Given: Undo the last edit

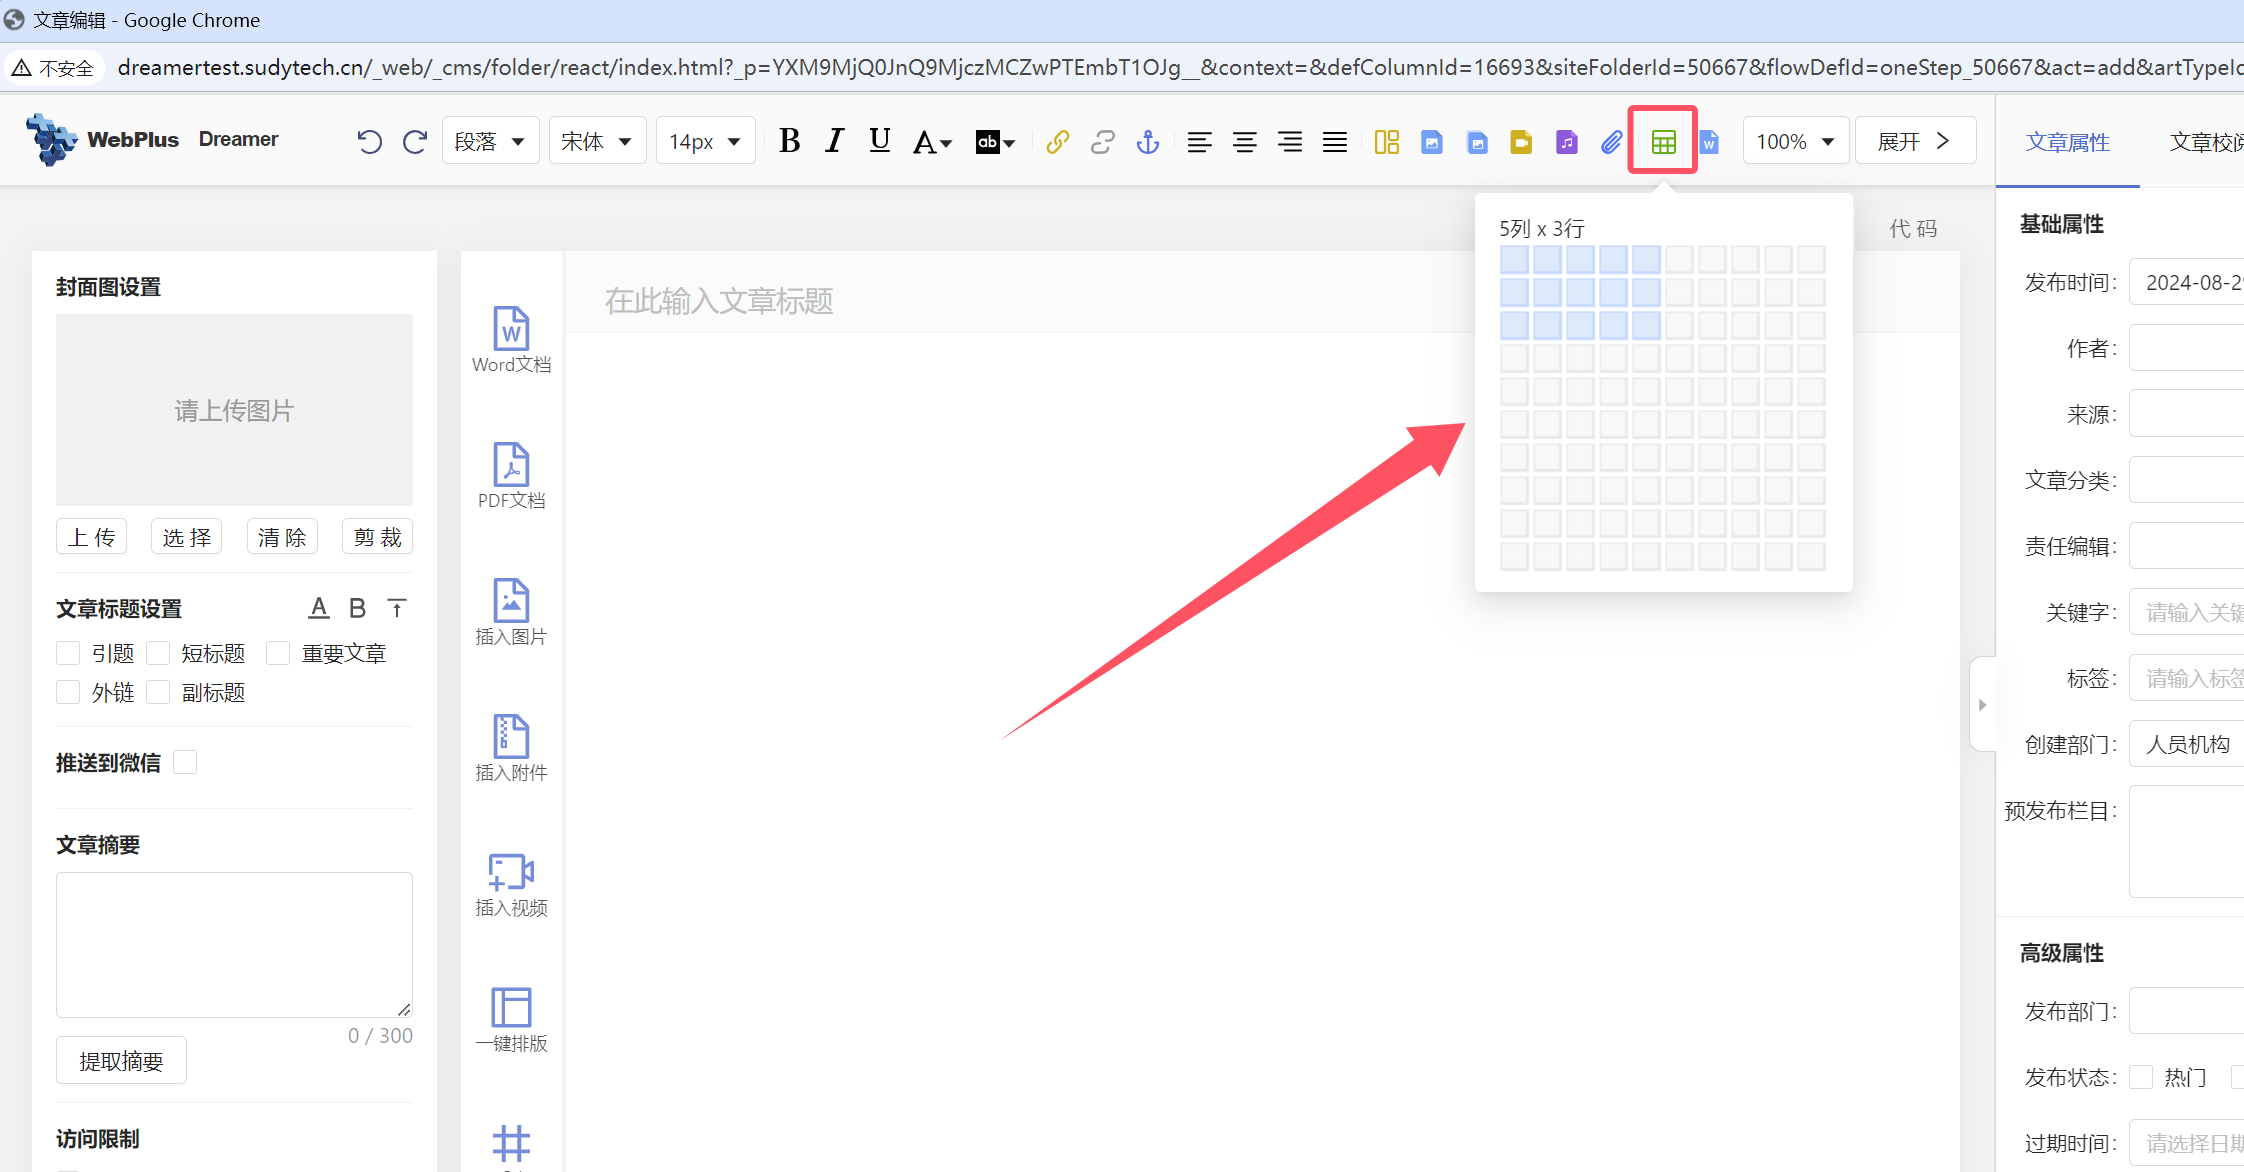Looking at the screenshot, I should click(369, 142).
